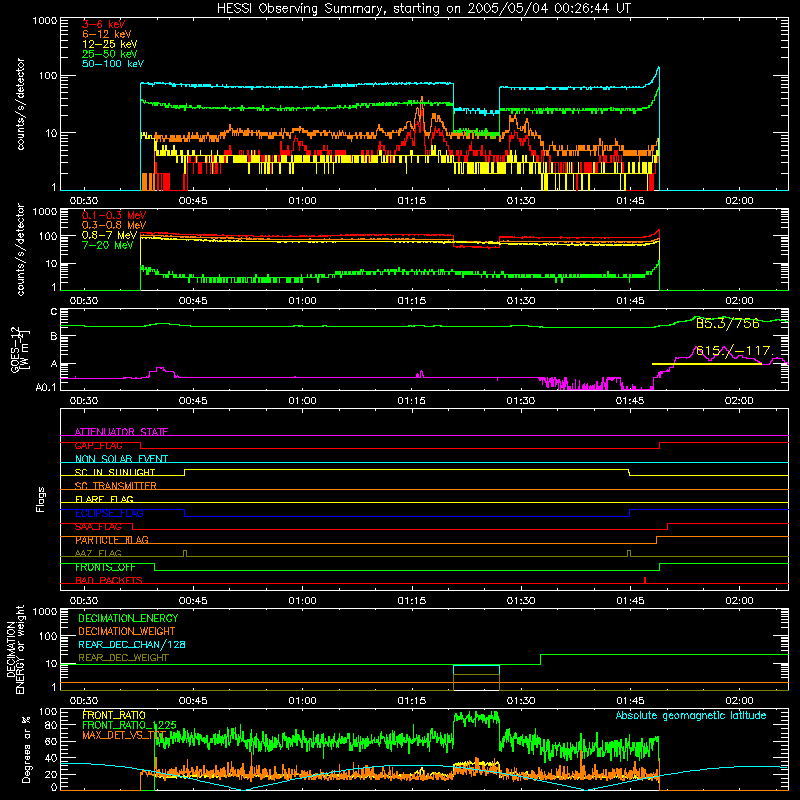Select the SC_TRANSMITTER flag label
The width and height of the screenshot is (800, 800).
point(115,486)
